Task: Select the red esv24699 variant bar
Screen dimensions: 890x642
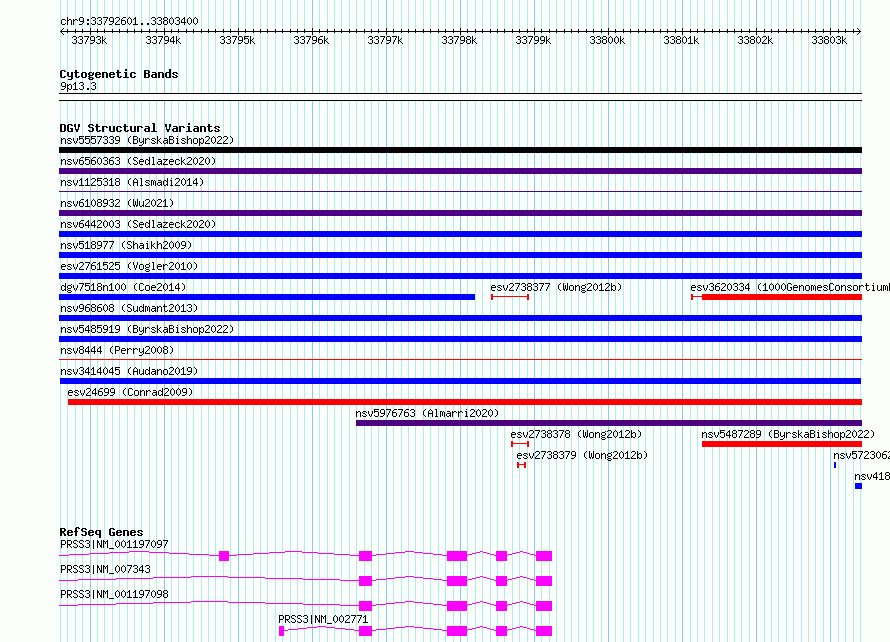Action: tap(465, 402)
